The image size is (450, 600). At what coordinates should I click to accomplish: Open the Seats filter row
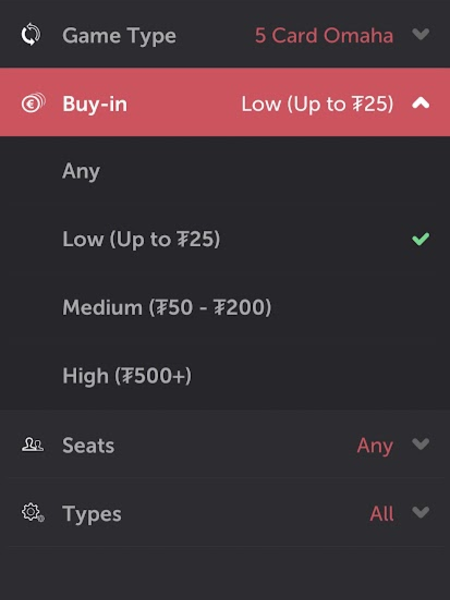pyautogui.click(x=225, y=444)
